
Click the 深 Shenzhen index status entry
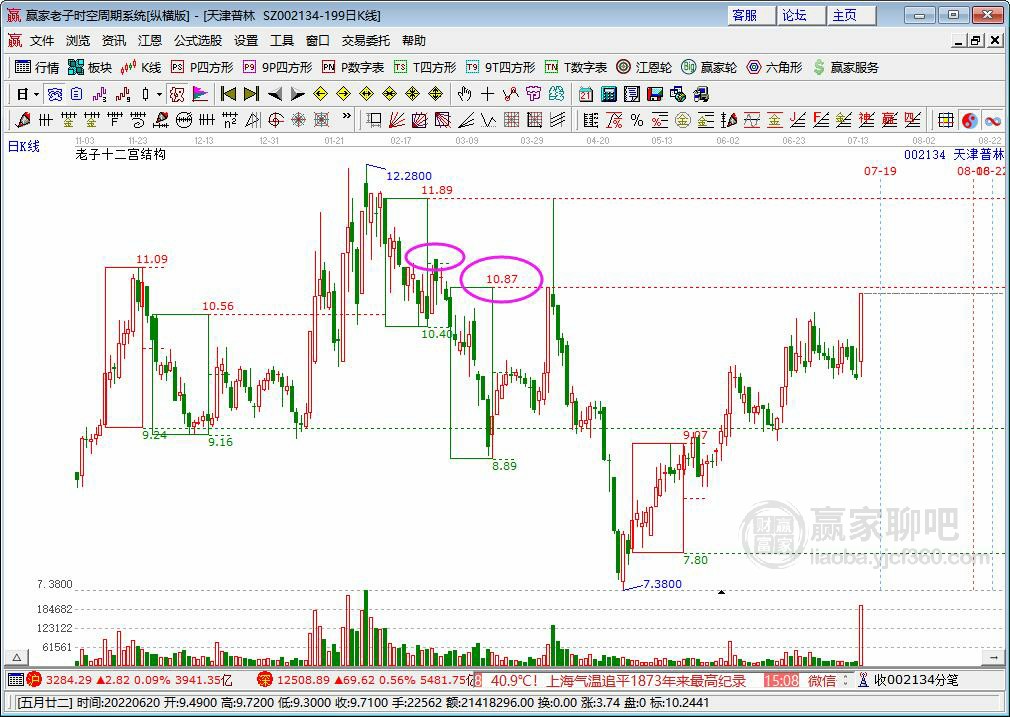(x=365, y=680)
